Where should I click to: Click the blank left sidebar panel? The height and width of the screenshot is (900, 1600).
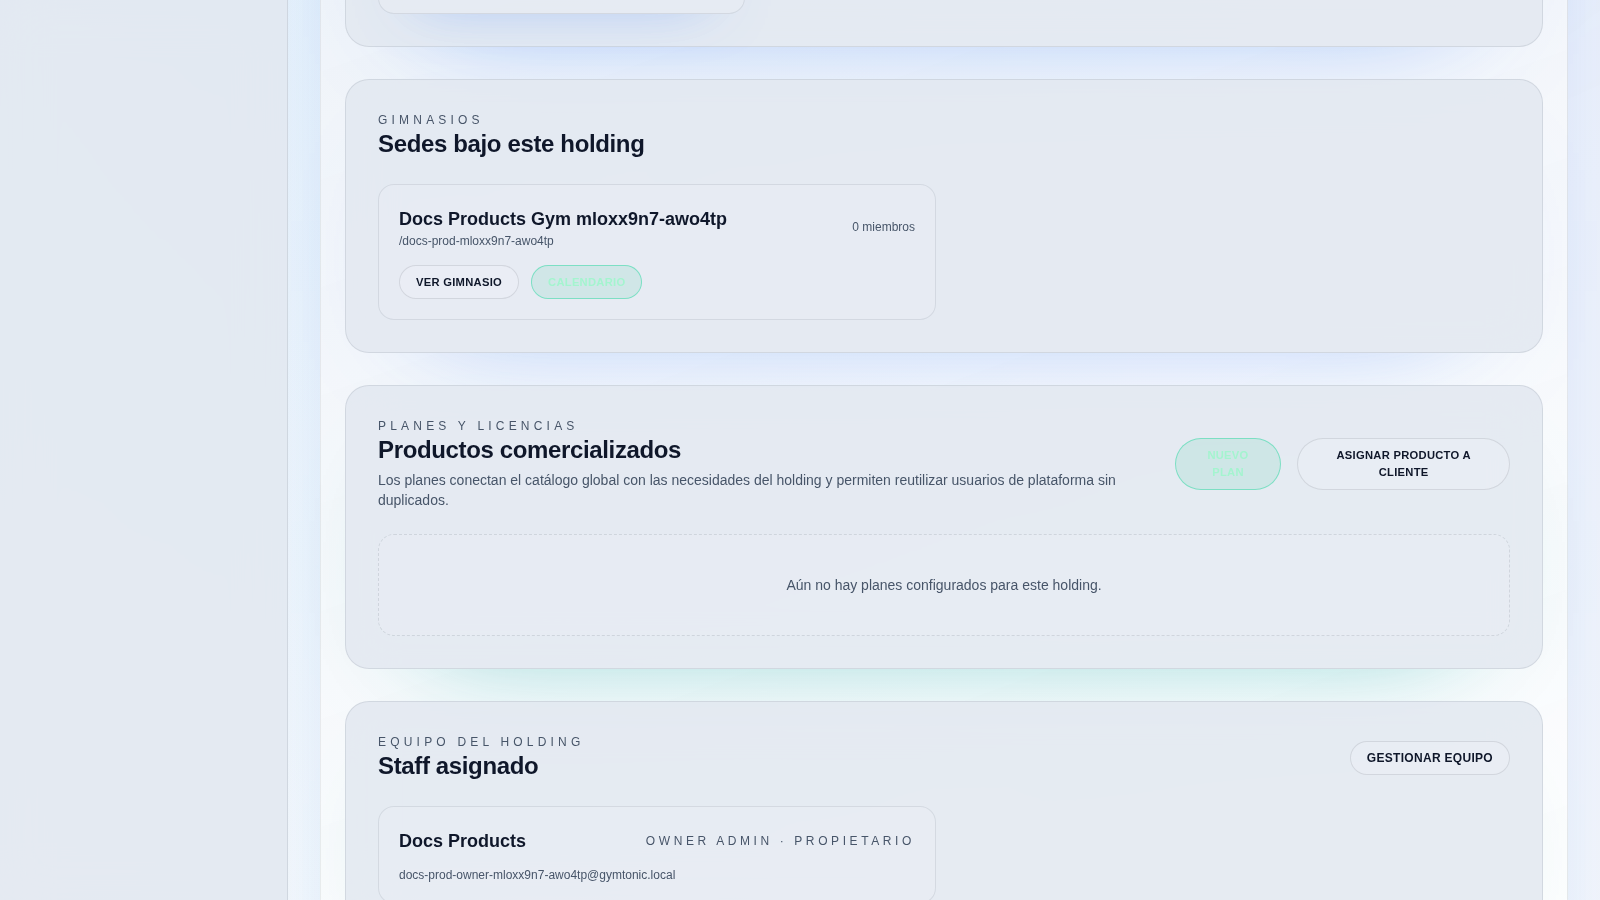[x=143, y=450]
